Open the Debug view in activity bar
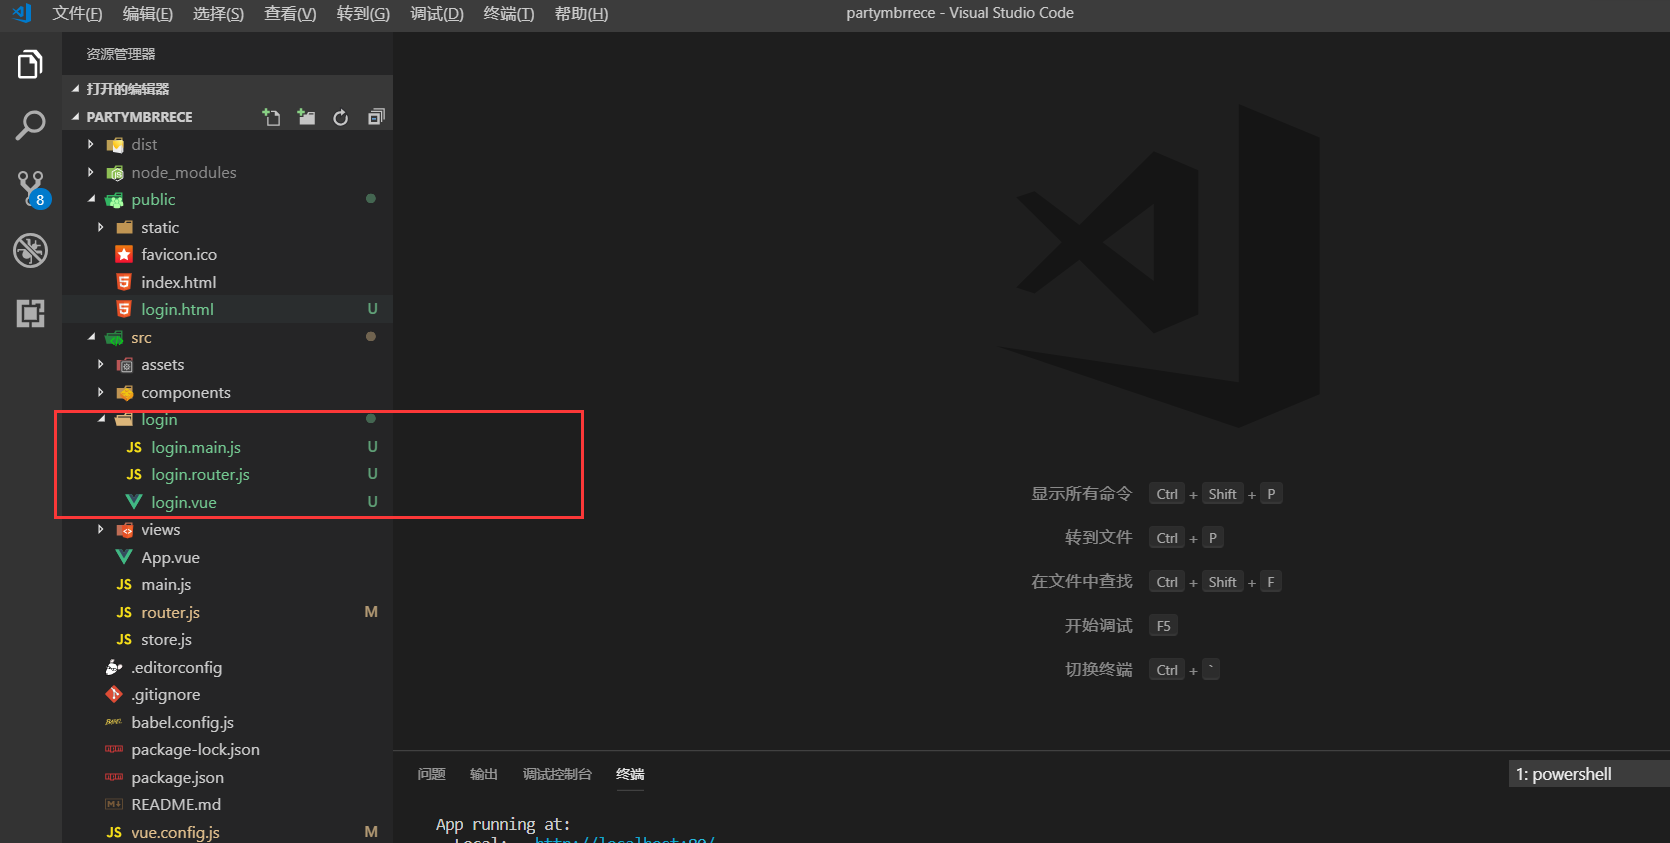 coord(30,250)
